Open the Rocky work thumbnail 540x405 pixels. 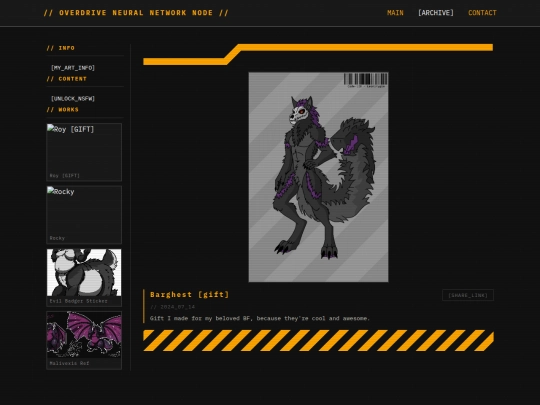tap(84, 215)
